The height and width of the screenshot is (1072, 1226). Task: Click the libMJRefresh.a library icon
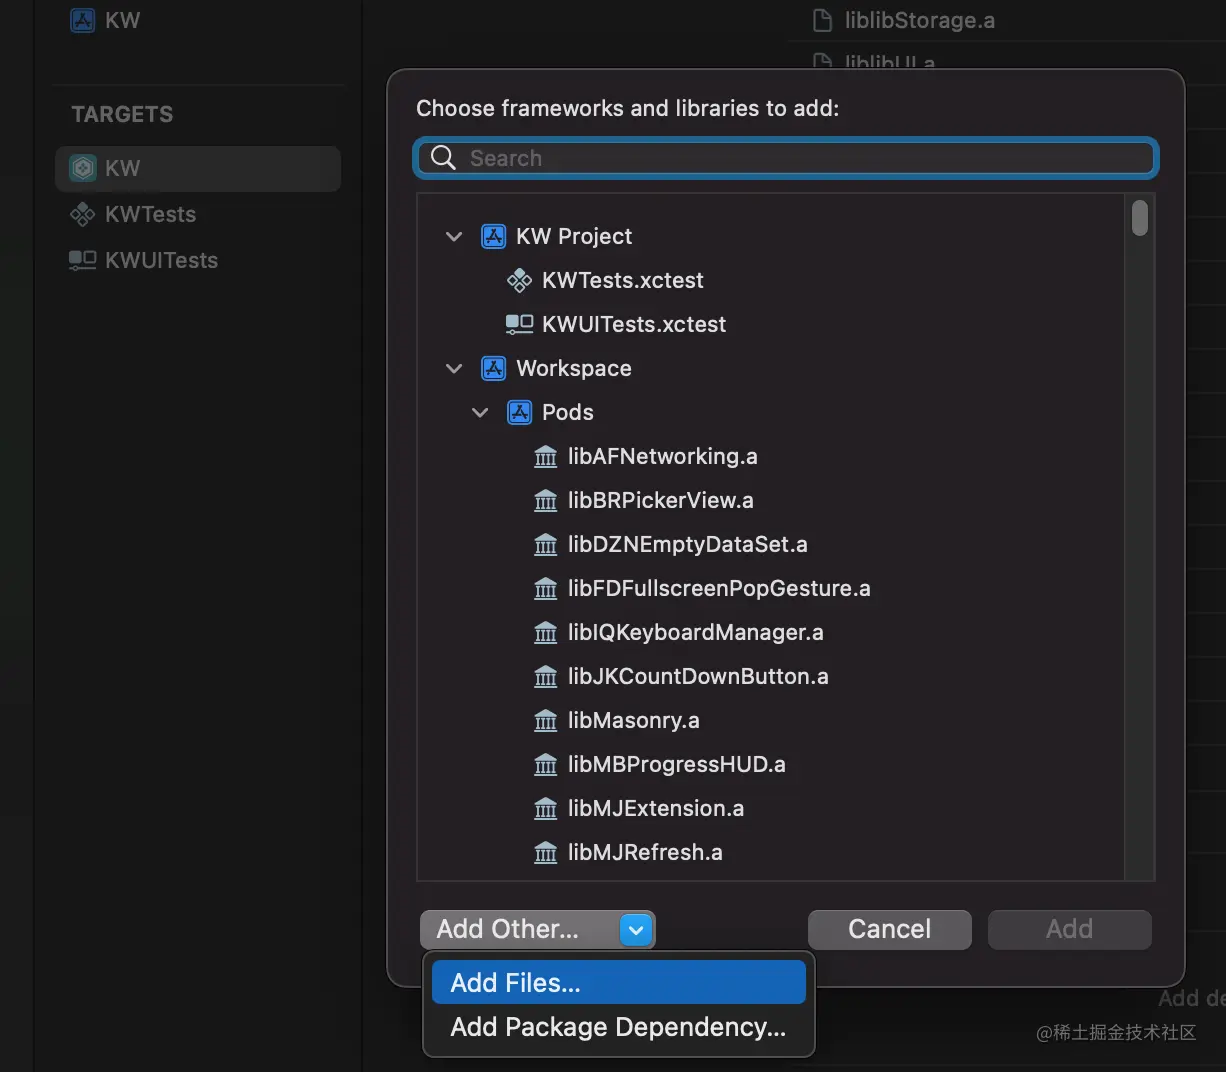[546, 853]
